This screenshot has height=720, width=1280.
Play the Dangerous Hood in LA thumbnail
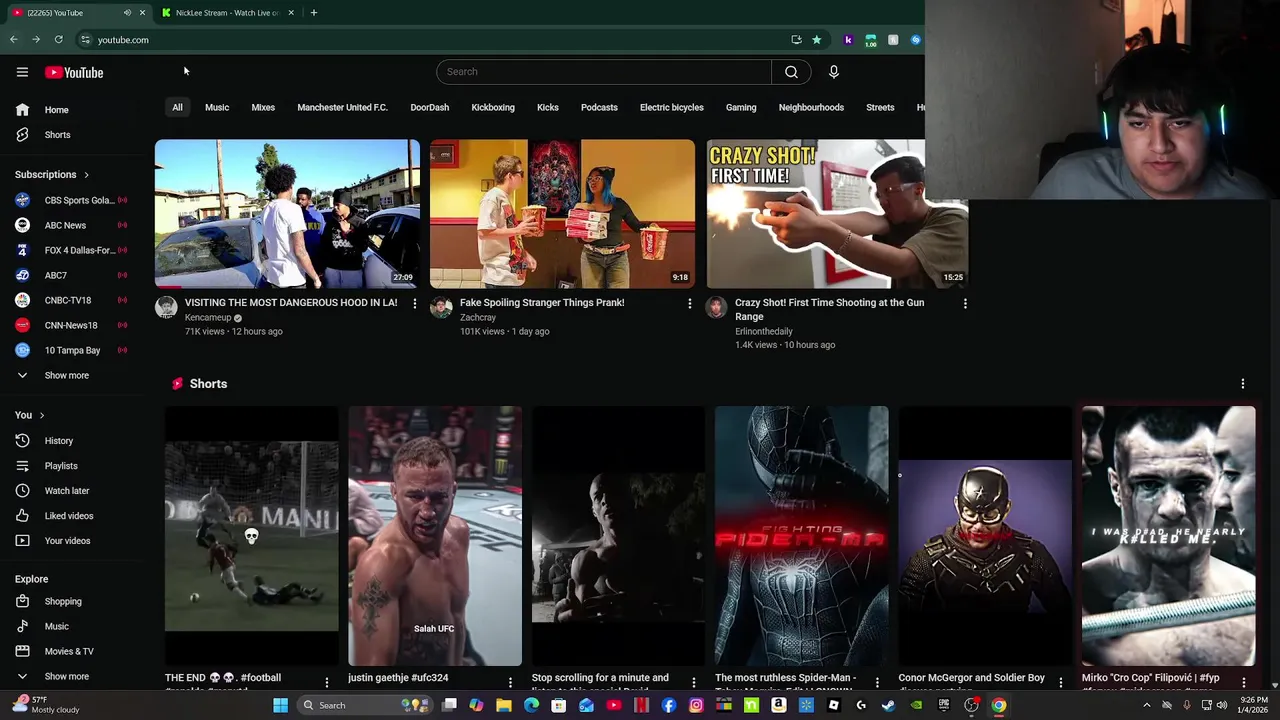(x=287, y=214)
